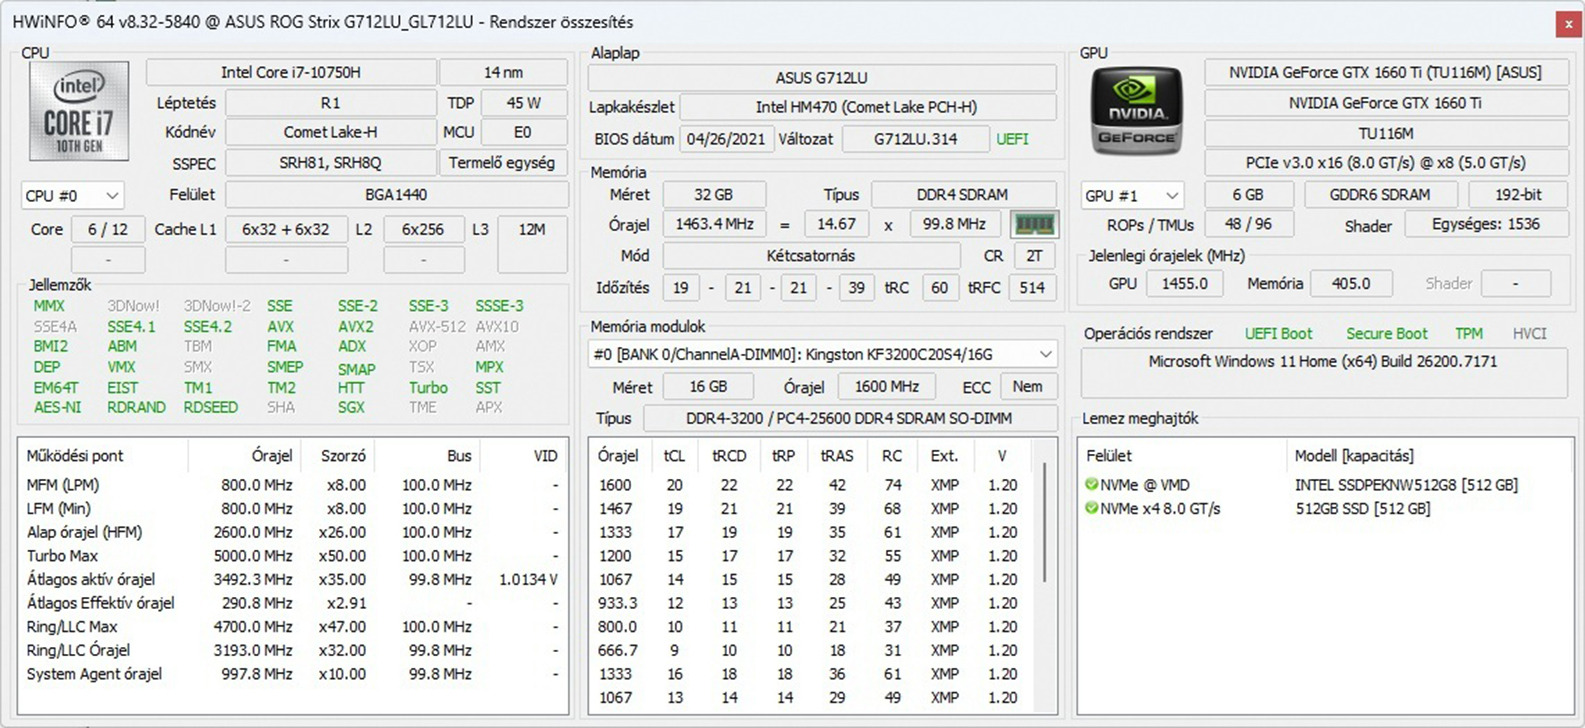Click the tRCD column header
Viewport: 1585px width, 728px height.
click(x=729, y=456)
